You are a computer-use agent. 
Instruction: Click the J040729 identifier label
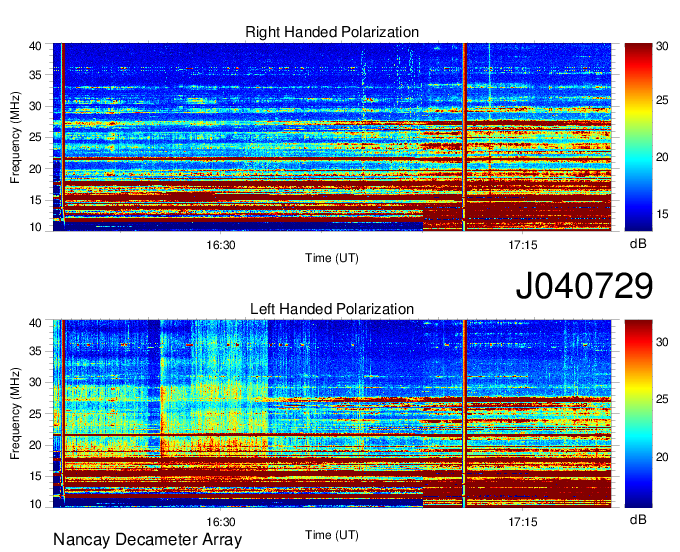[x=584, y=286]
